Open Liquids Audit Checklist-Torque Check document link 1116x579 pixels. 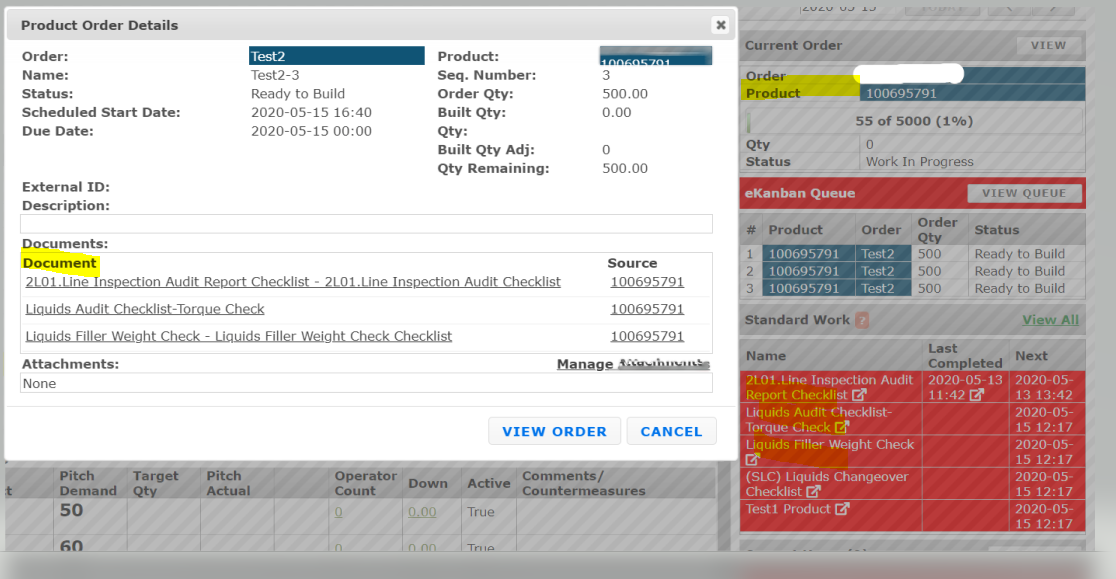(145, 309)
